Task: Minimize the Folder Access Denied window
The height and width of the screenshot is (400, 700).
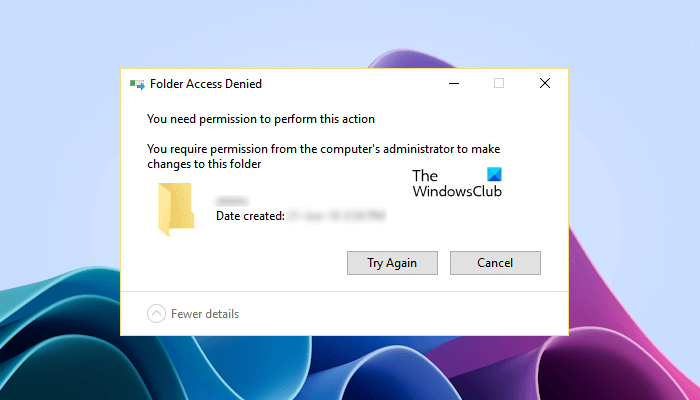Action: pyautogui.click(x=453, y=84)
